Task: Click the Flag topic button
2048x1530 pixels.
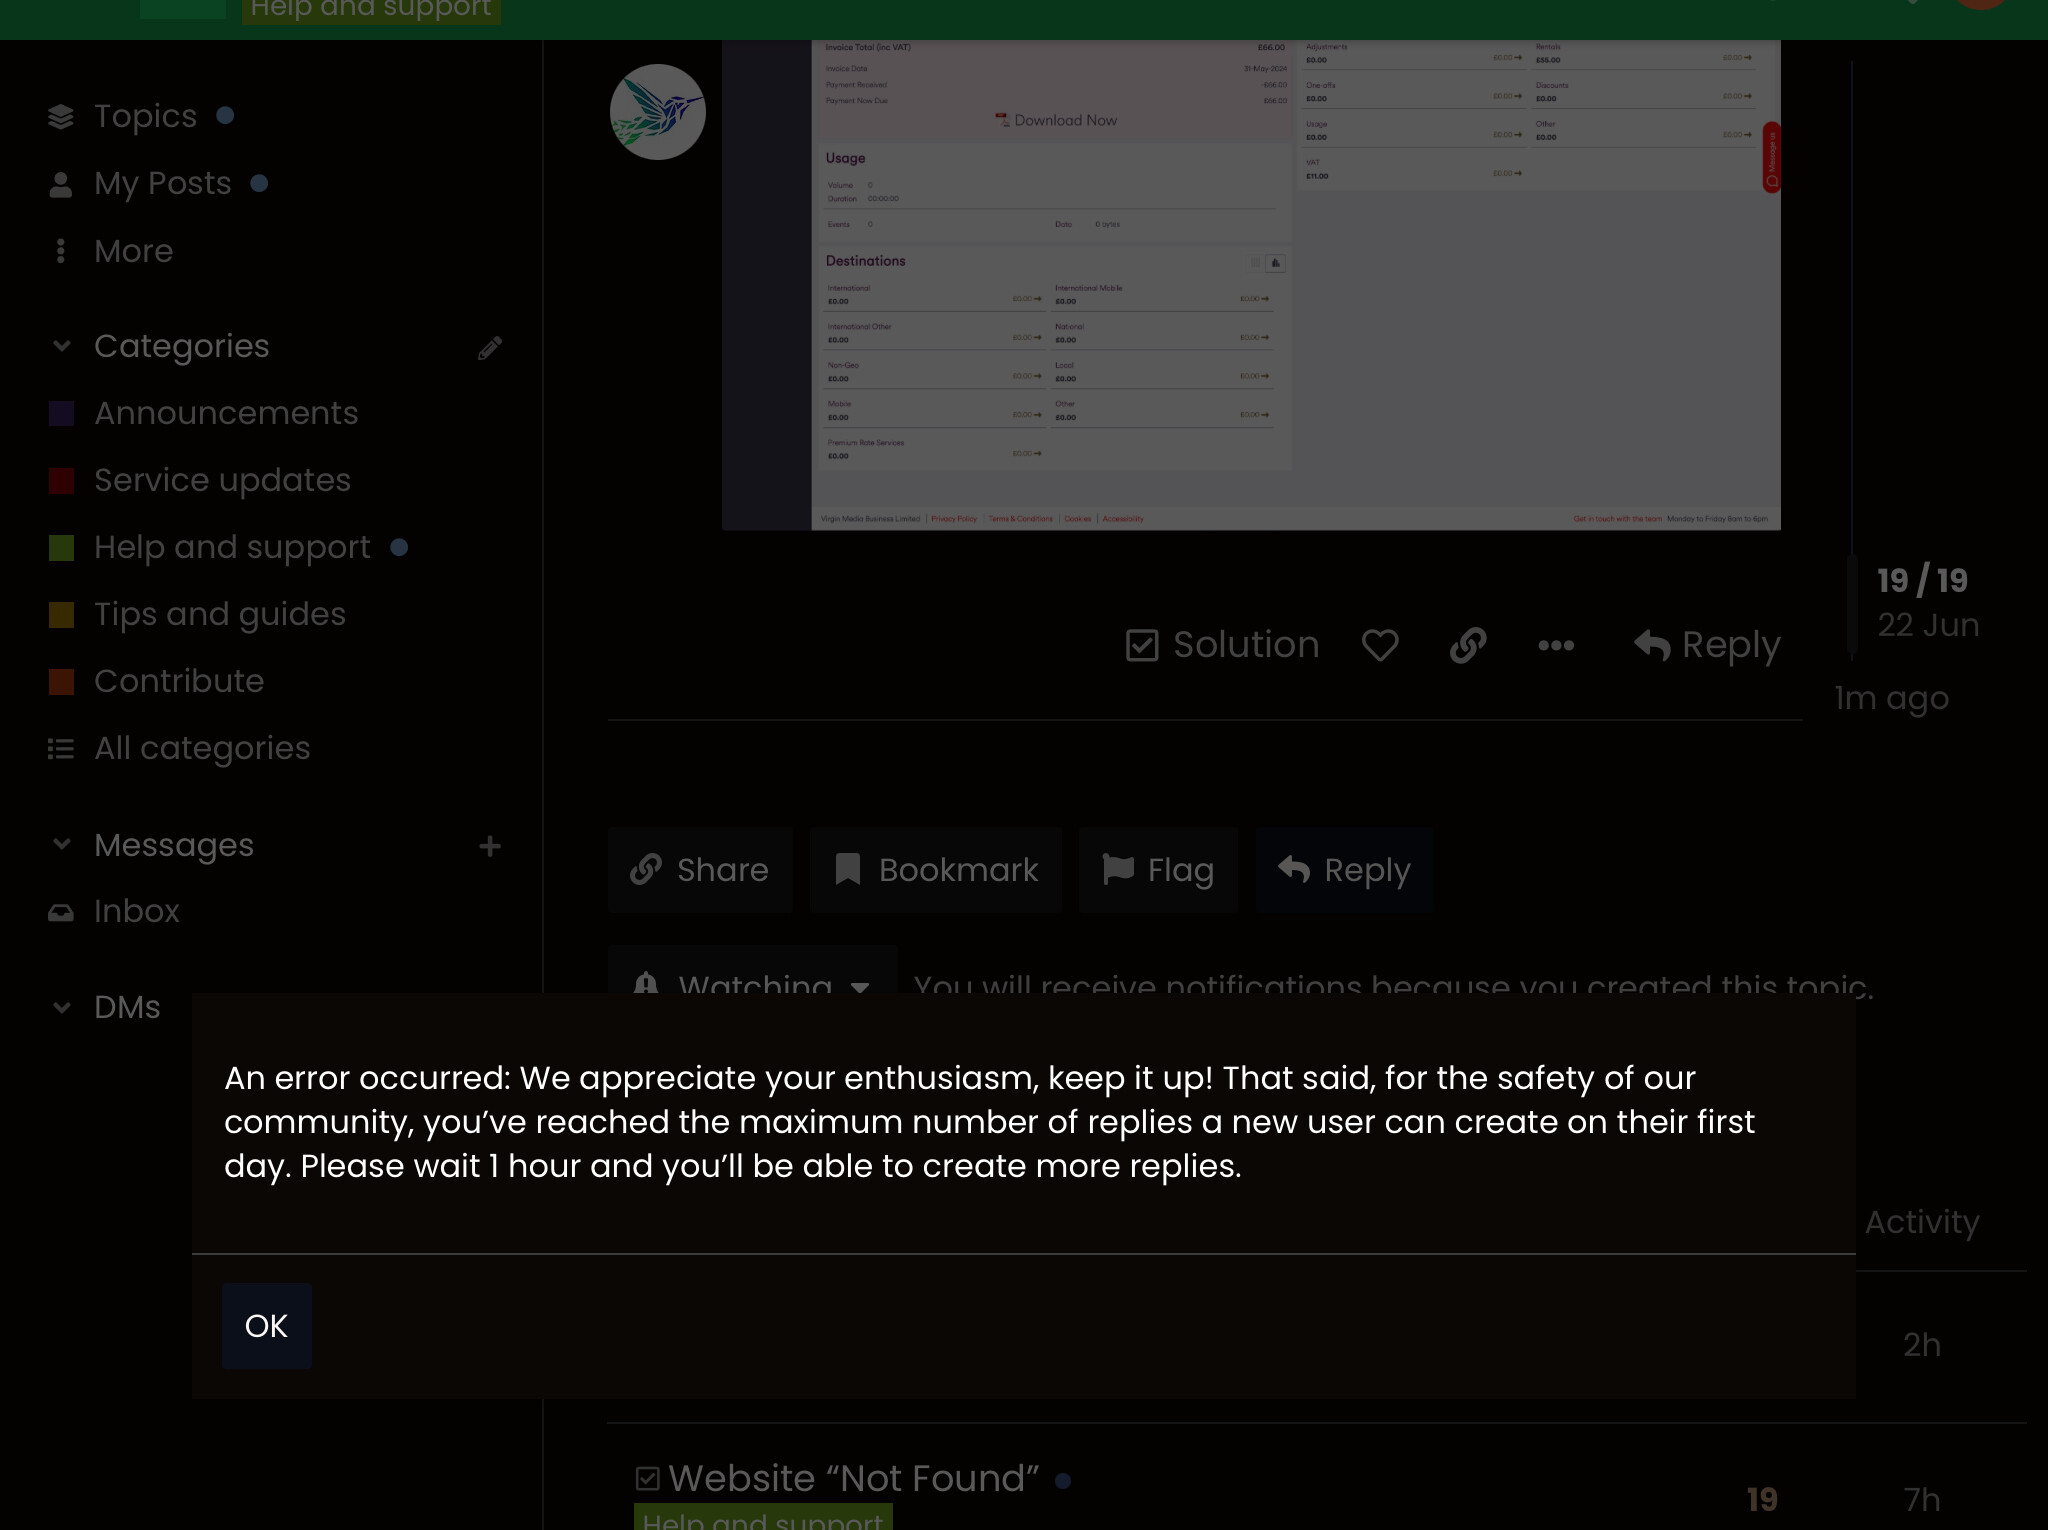Action: 1158,870
